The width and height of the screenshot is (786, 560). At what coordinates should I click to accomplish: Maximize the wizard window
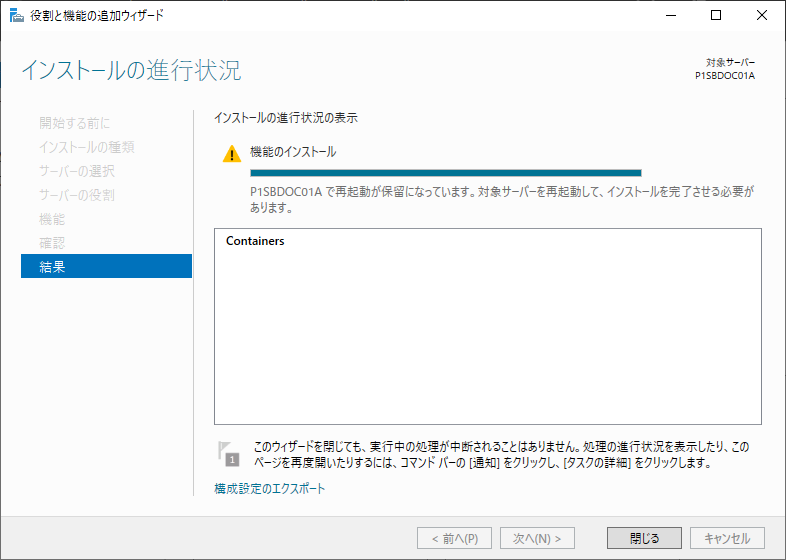(x=716, y=16)
